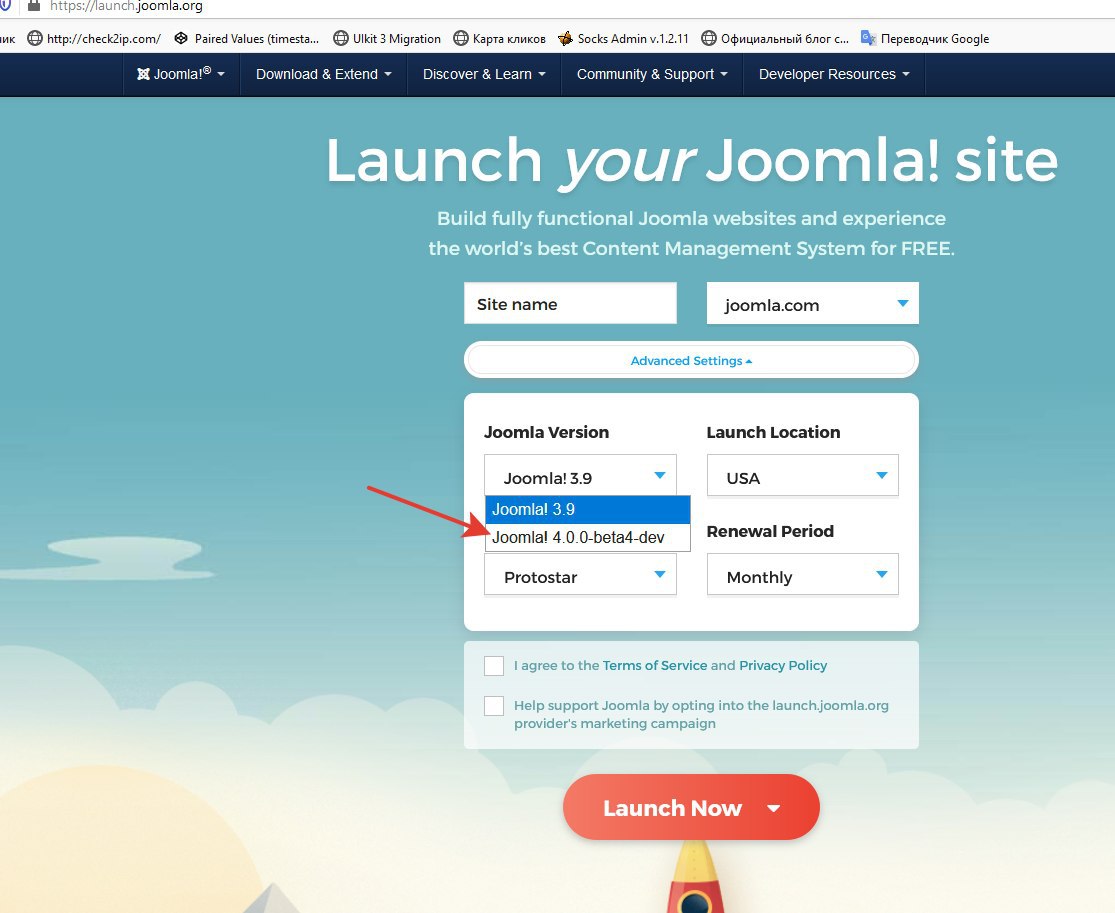
Task: Collapse the Advanced Settings panel
Action: (x=691, y=361)
